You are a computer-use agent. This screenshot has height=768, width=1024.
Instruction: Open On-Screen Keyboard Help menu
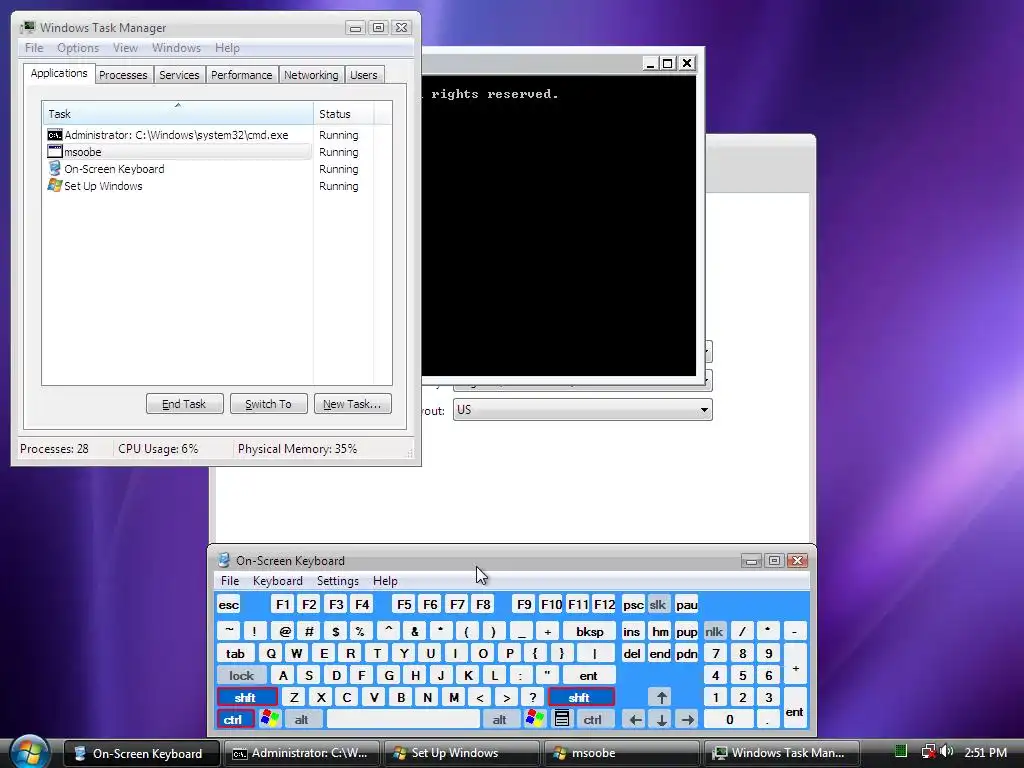click(x=385, y=581)
